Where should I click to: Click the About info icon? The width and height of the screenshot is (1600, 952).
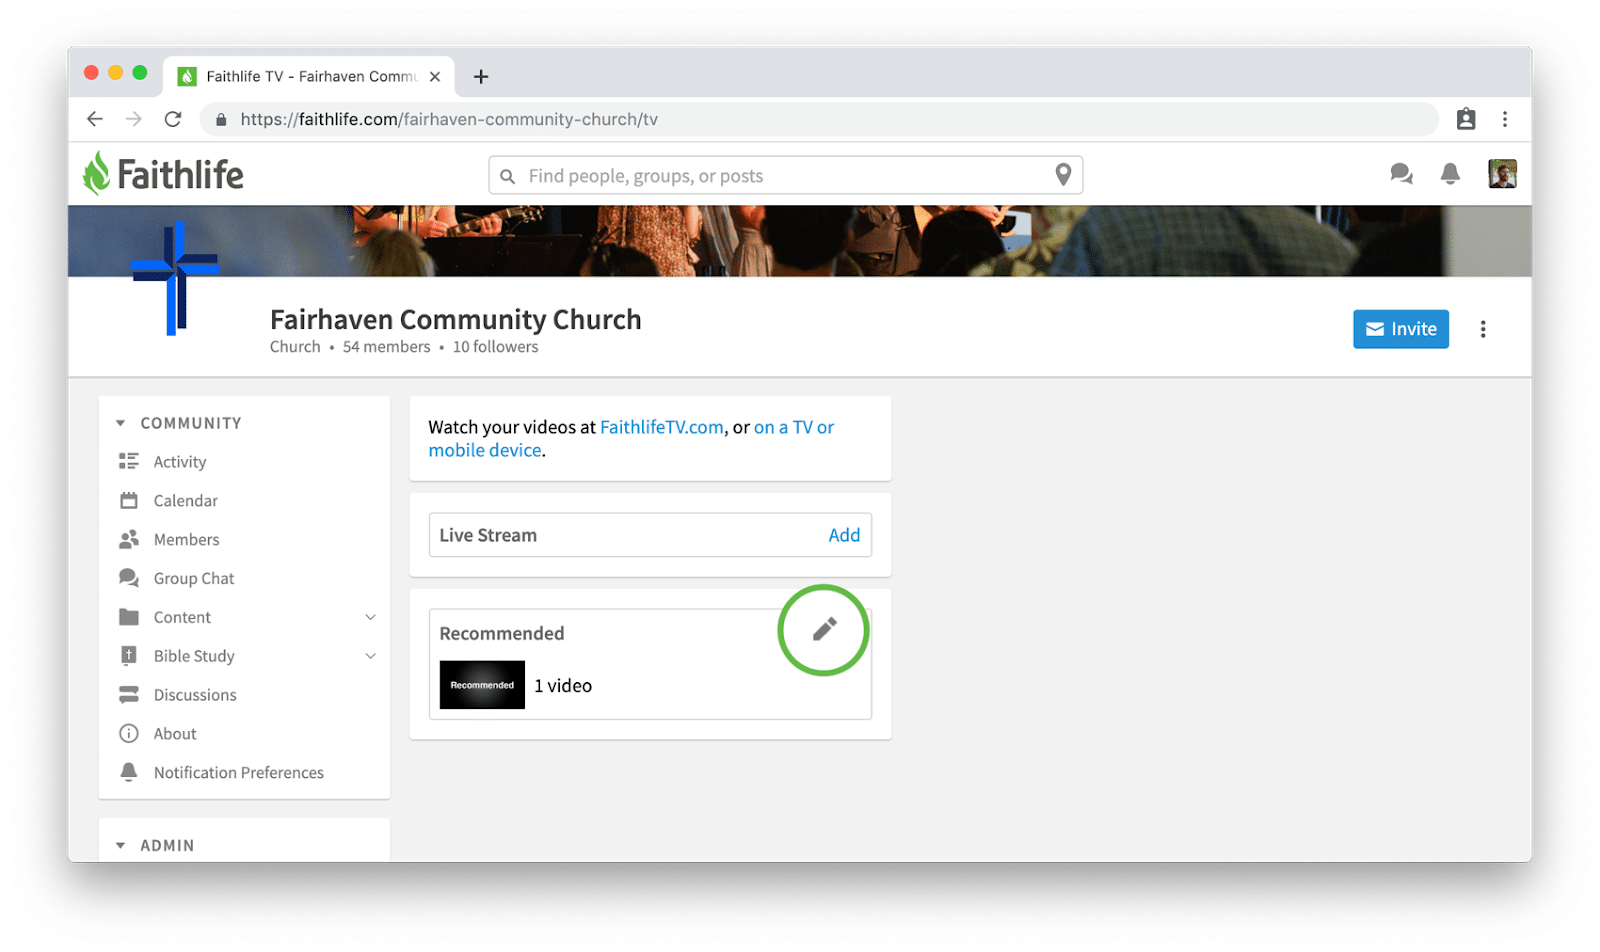(x=129, y=733)
